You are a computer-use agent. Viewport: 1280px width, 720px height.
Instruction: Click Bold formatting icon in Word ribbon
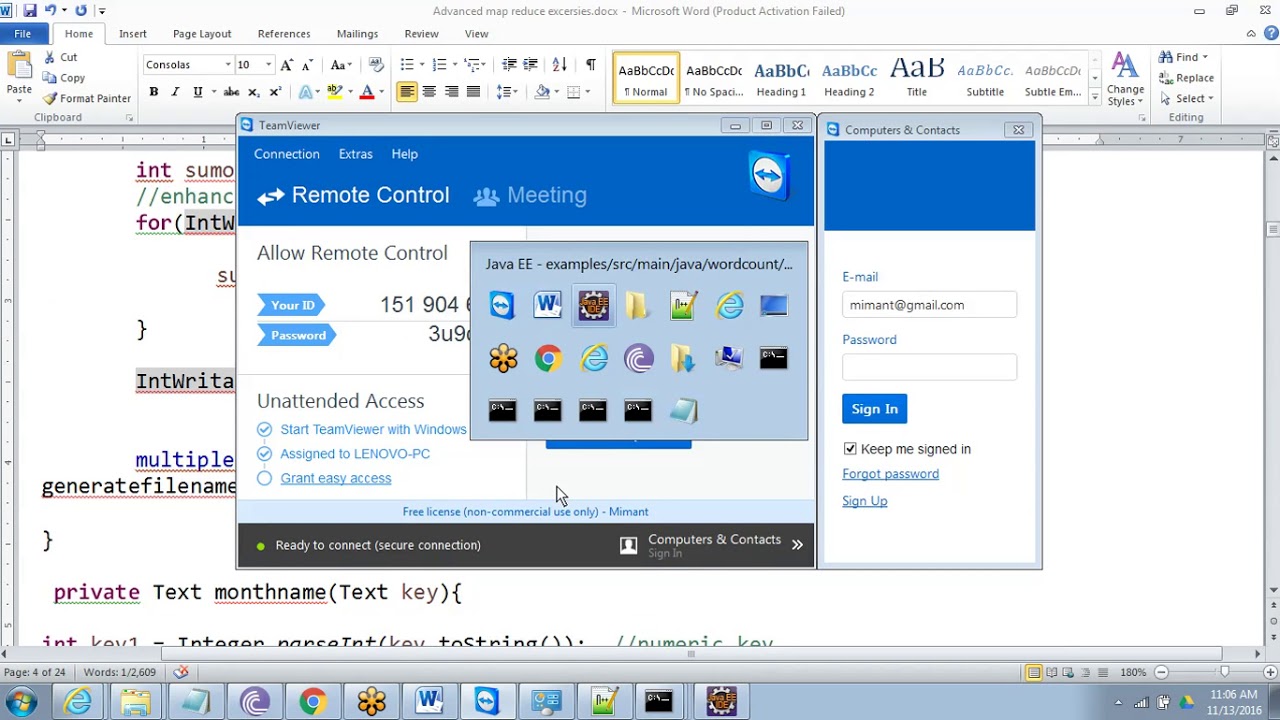tap(154, 92)
